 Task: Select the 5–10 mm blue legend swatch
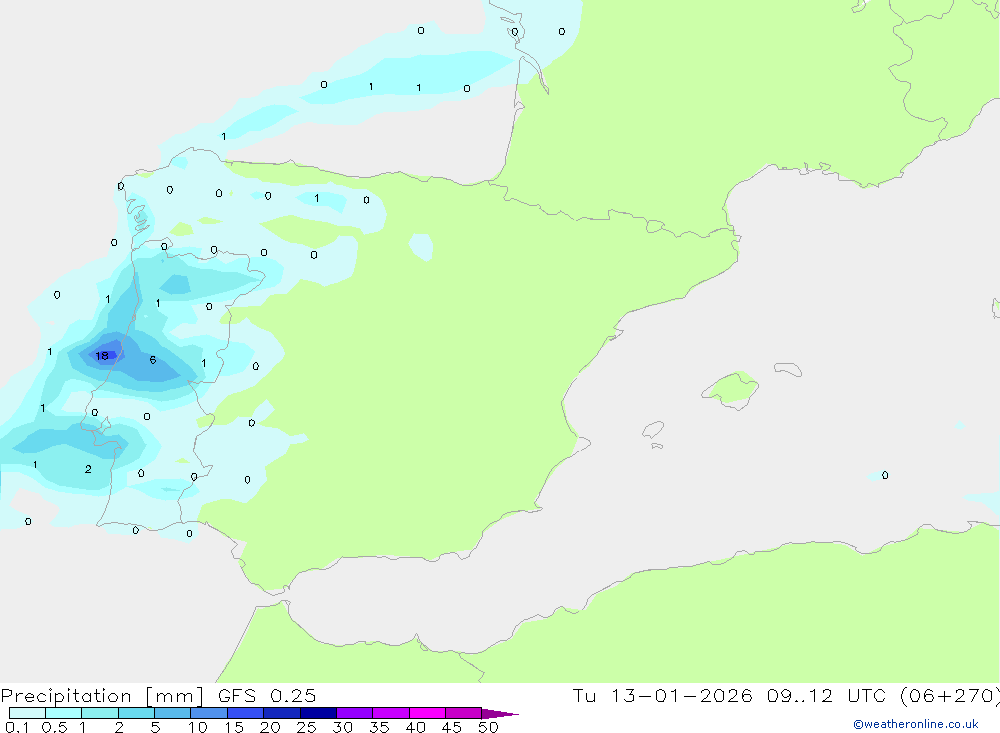pos(172,713)
